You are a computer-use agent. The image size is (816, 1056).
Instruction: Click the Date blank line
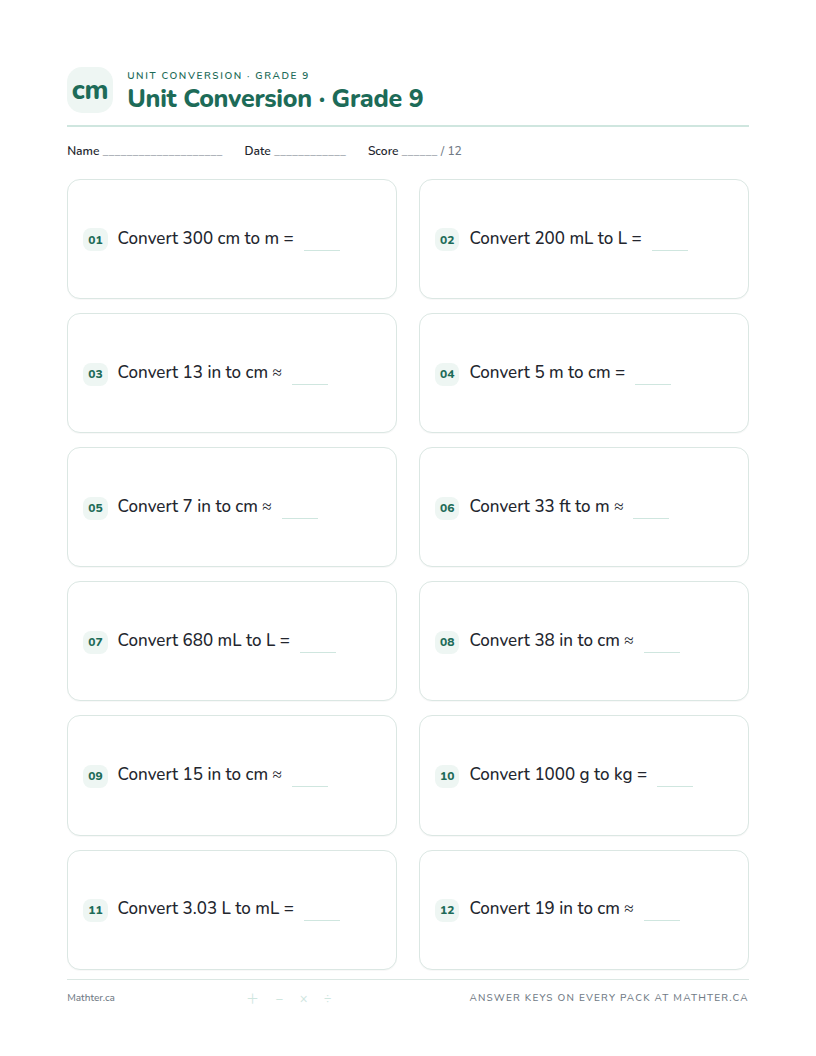[310, 155]
